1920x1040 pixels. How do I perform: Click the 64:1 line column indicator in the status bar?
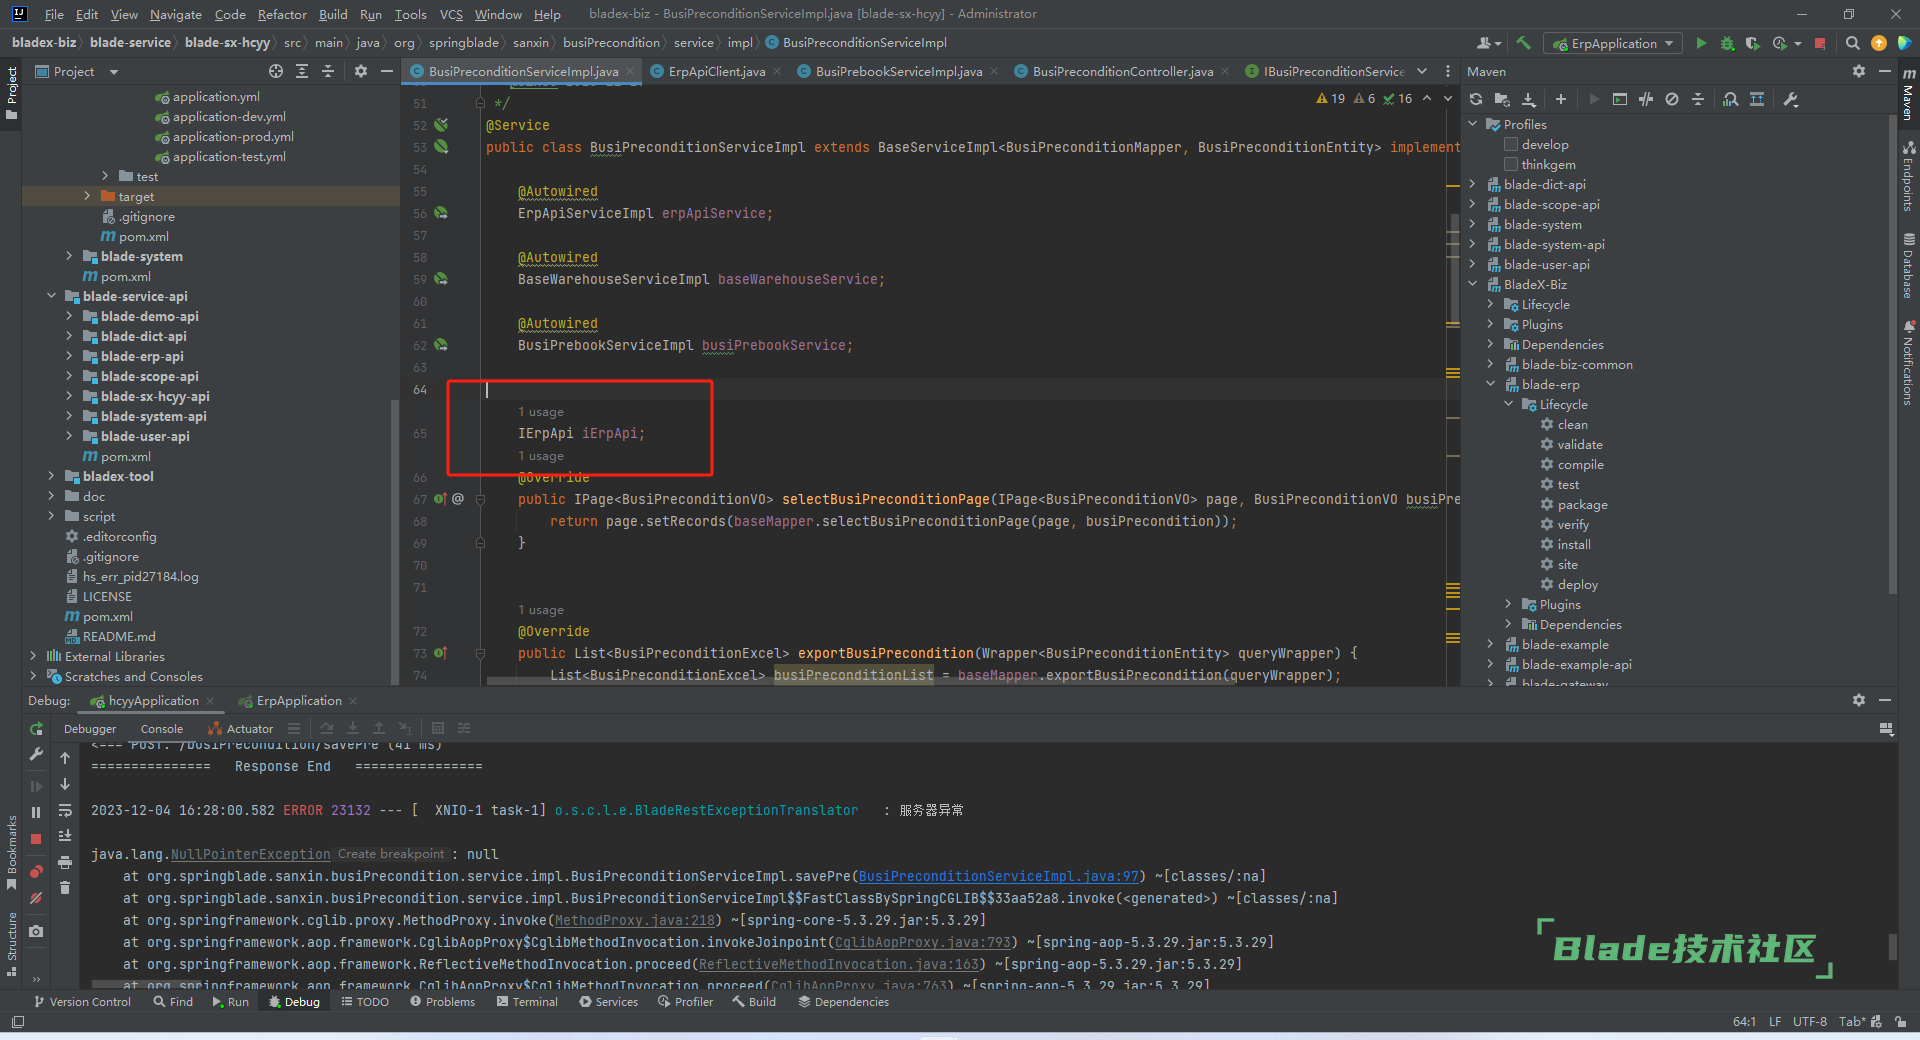[x=1744, y=1022]
